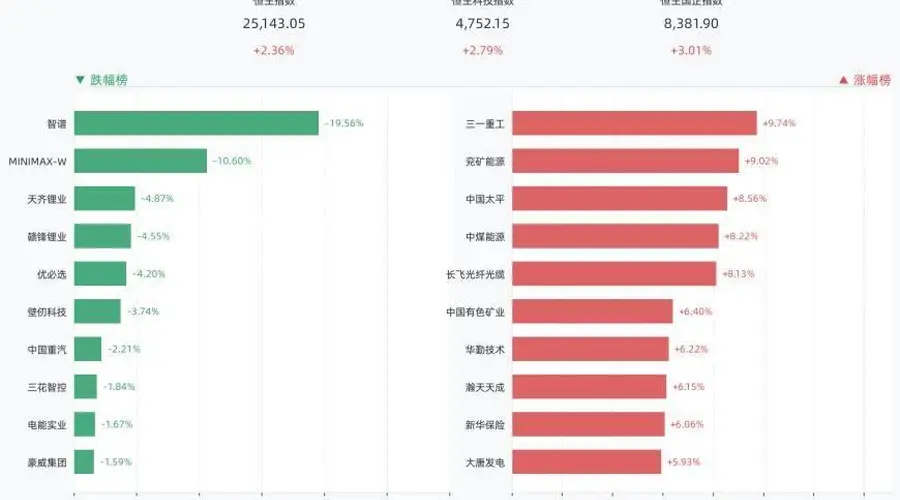Click the +8.56% value label
This screenshot has width=900, height=500.
click(x=750, y=198)
